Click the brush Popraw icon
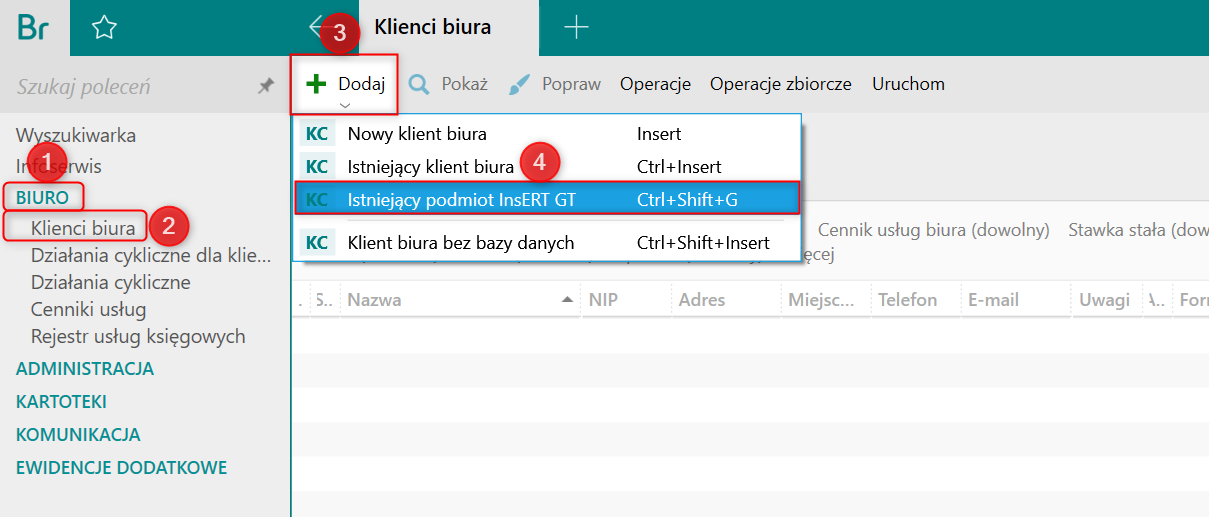The height and width of the screenshot is (517, 1209). coord(520,84)
